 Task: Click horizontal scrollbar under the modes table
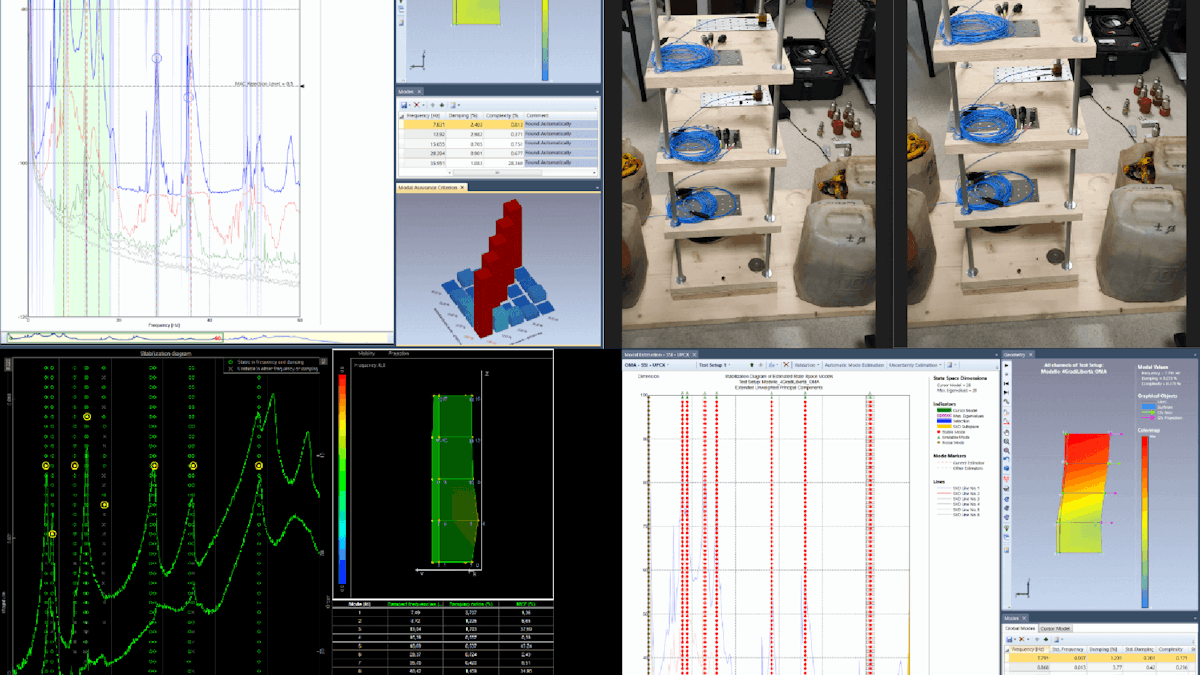click(497, 173)
